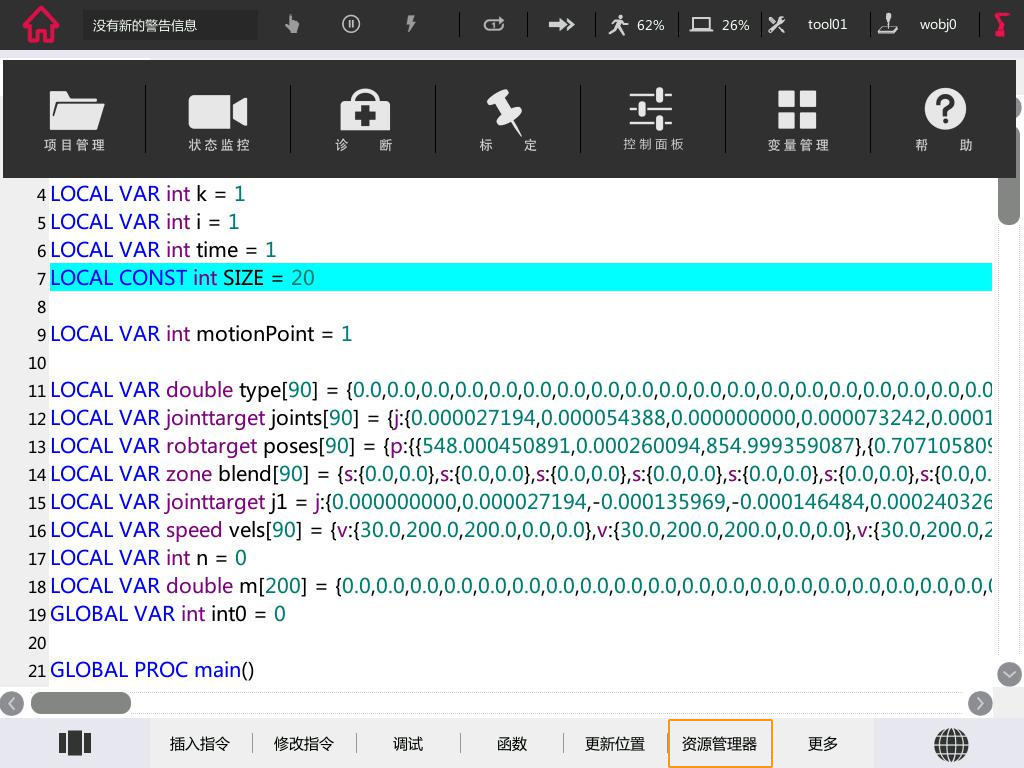Toggle the motor power lightning icon
Screen dimensions: 1024x768
click(x=411, y=24)
